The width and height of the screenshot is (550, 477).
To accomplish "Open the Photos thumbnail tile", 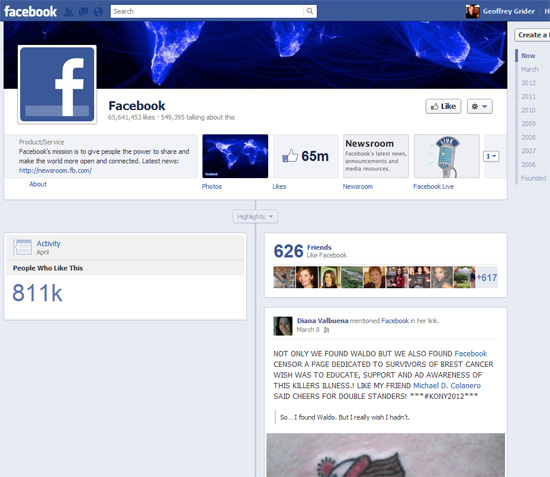I will 235,156.
